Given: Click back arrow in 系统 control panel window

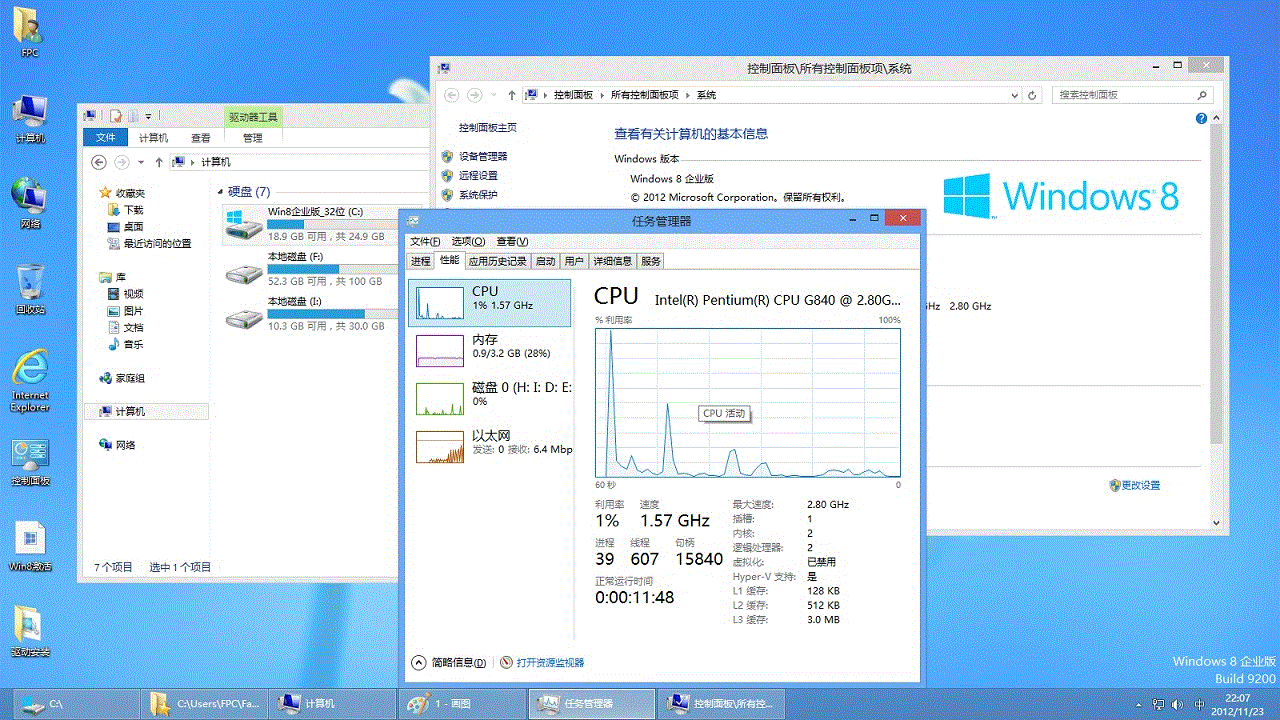Looking at the screenshot, I should [x=451, y=95].
